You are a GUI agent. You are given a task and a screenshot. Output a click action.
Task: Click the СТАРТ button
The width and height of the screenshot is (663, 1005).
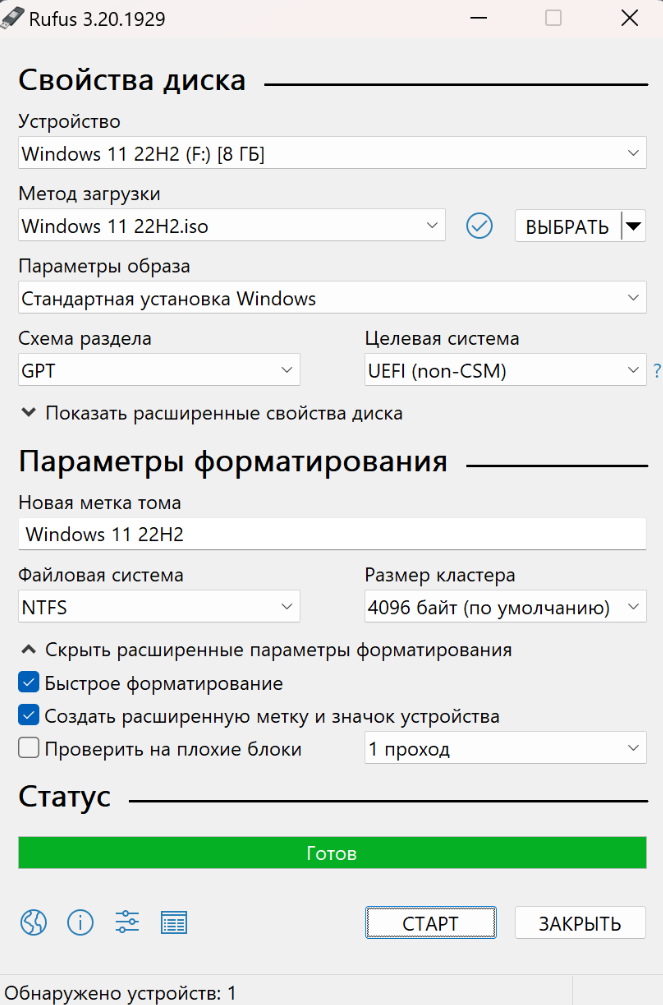point(431,923)
